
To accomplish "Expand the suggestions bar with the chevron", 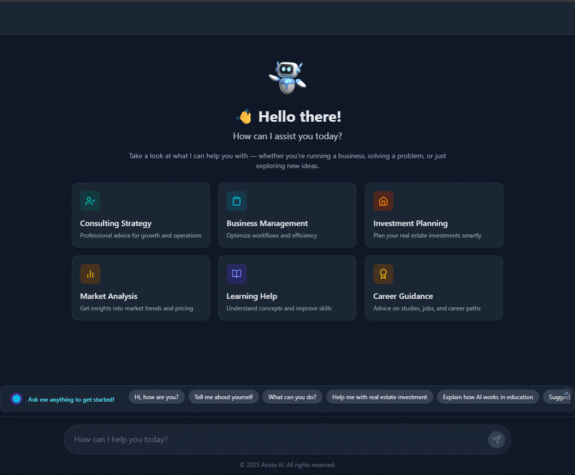I will tap(567, 394).
